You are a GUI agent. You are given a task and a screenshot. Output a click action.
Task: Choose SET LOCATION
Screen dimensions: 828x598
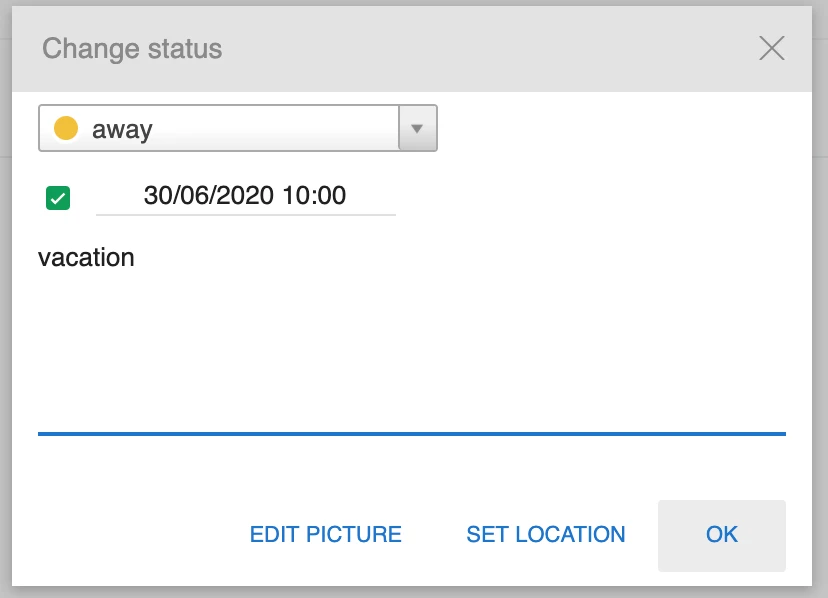tap(546, 535)
